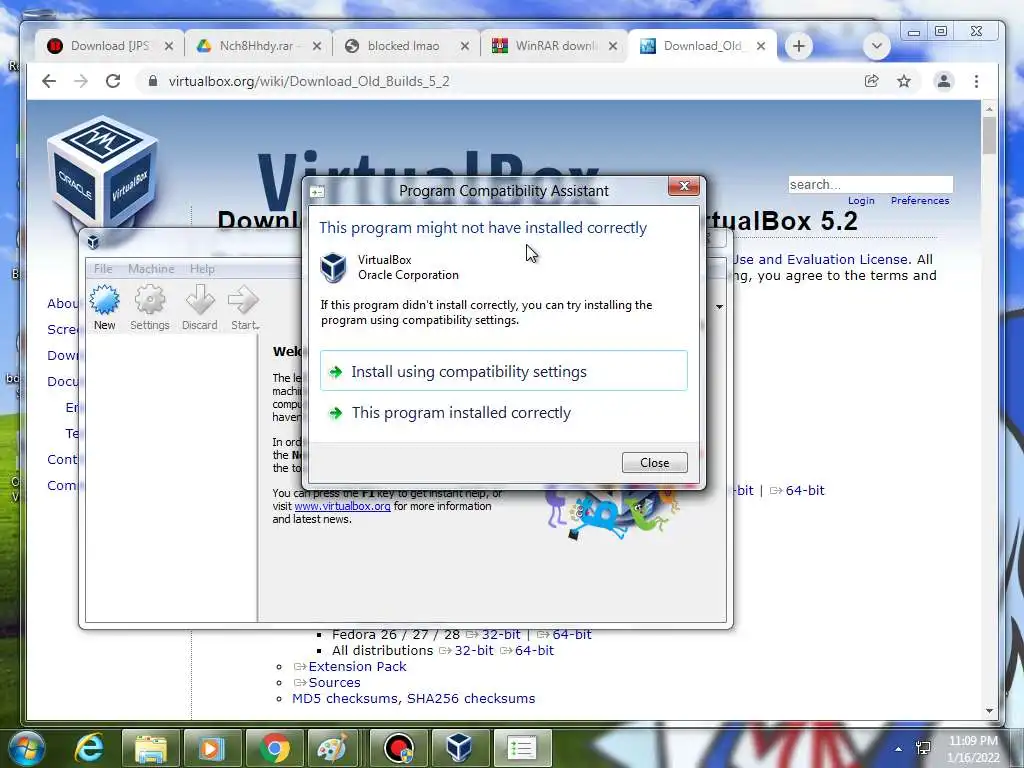Click Use and Evaluation License link
Screen dimensions: 1024x768
821,259
